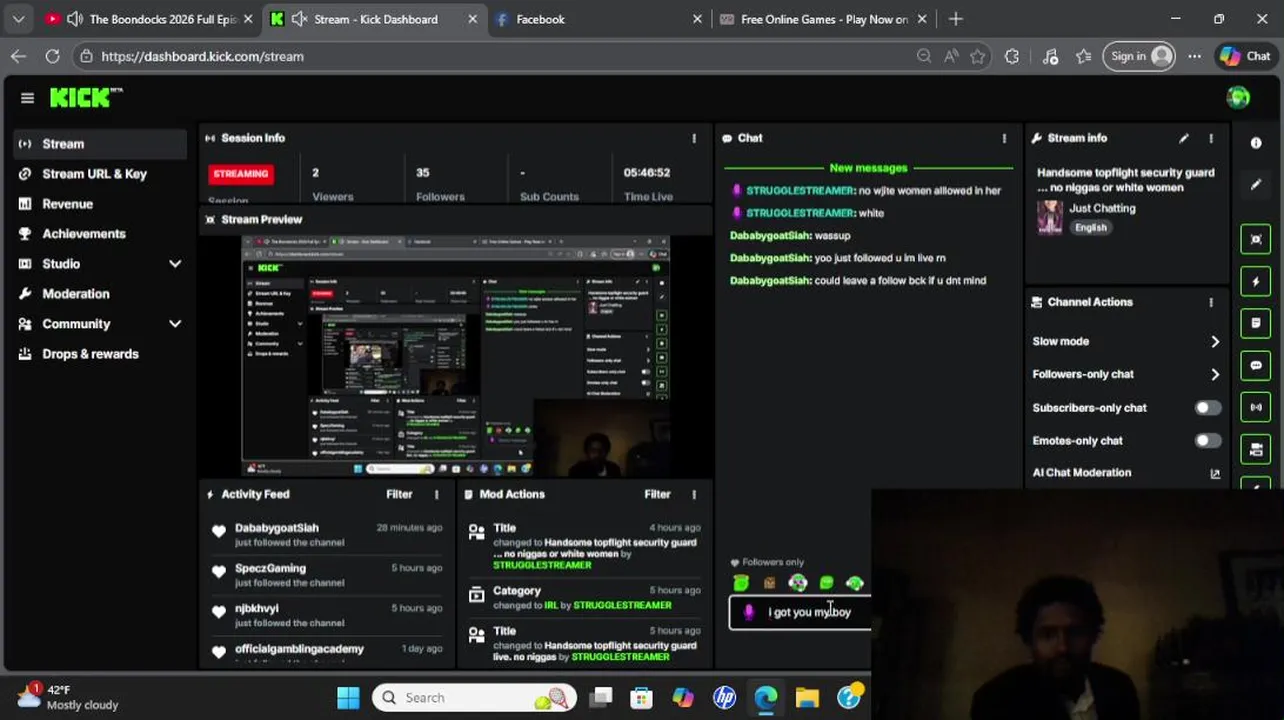Add this page to favorites with star icon
The image size is (1284, 720).
tap(978, 56)
